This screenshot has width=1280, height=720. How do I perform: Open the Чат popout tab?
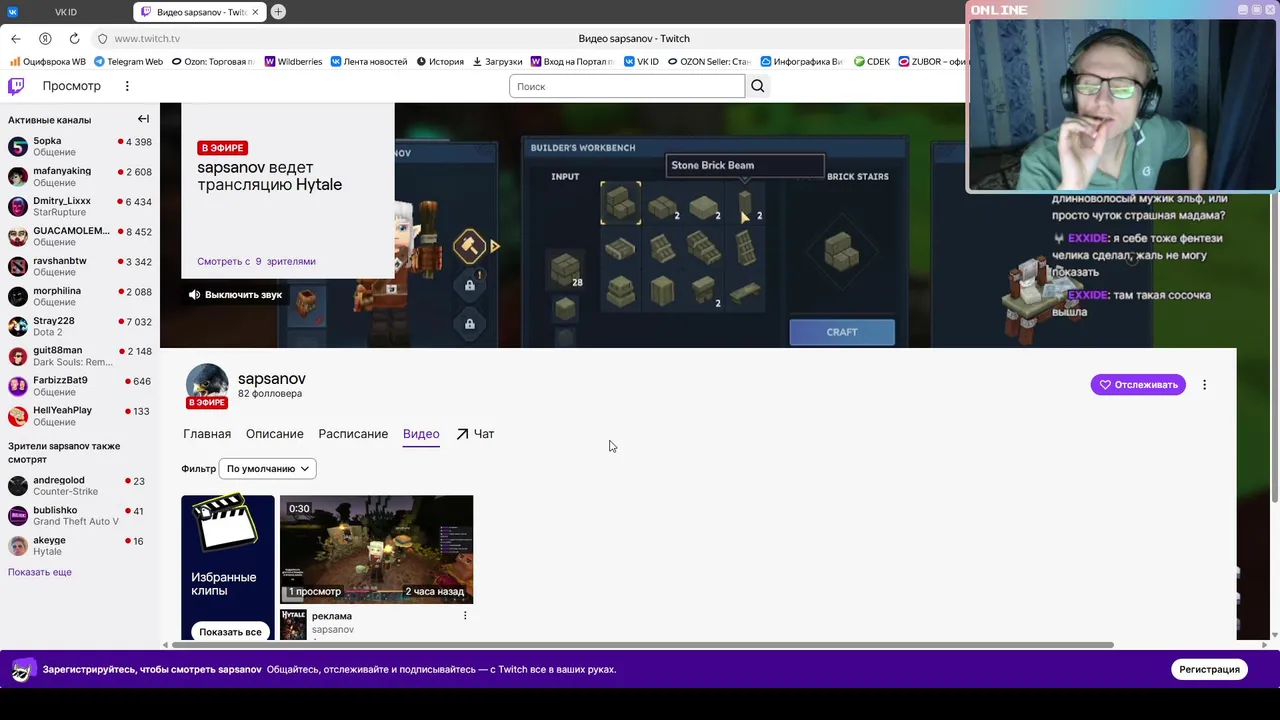(x=475, y=434)
